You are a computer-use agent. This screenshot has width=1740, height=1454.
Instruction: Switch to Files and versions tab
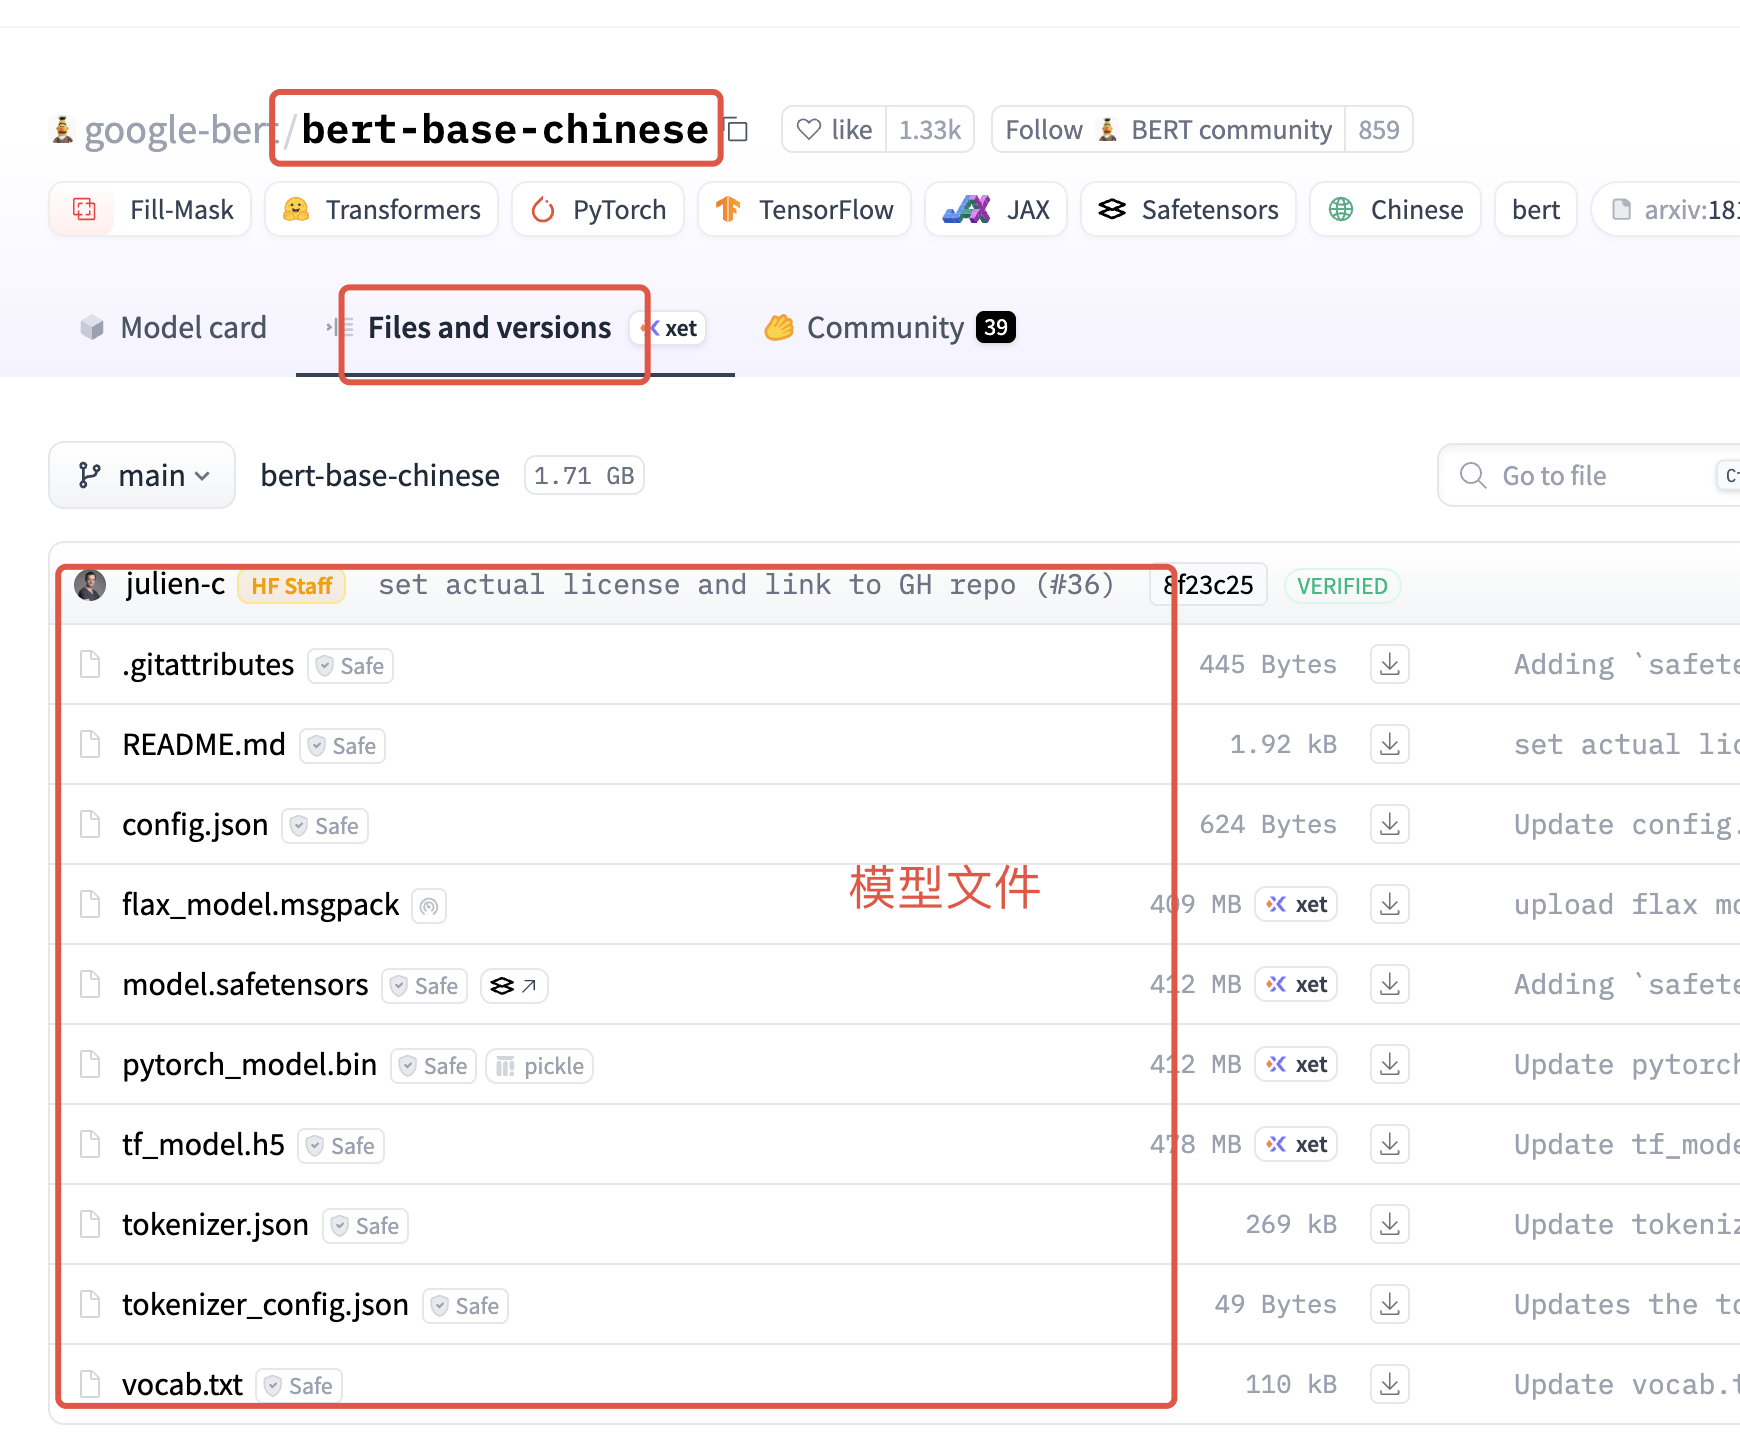489,328
